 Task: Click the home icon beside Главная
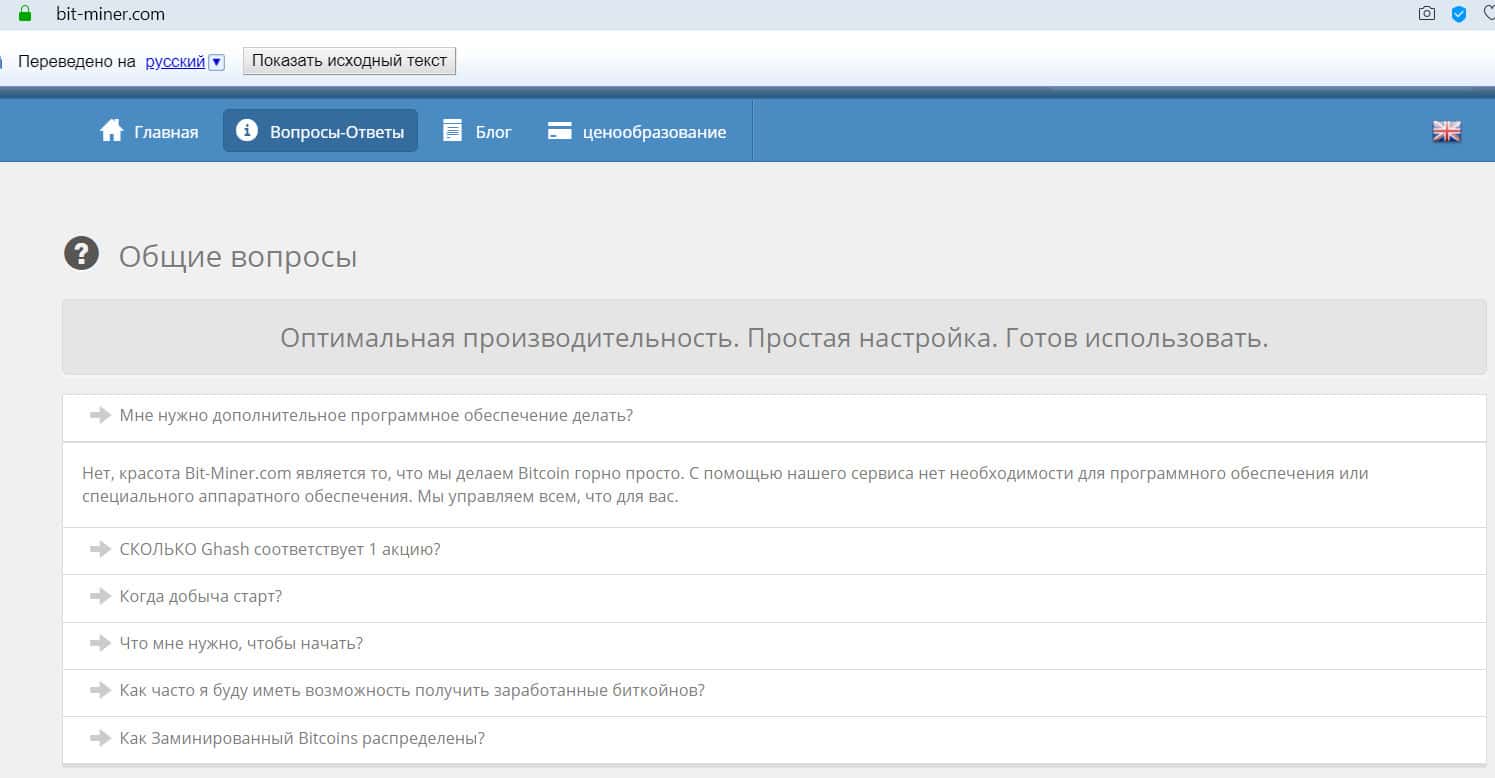(x=111, y=131)
